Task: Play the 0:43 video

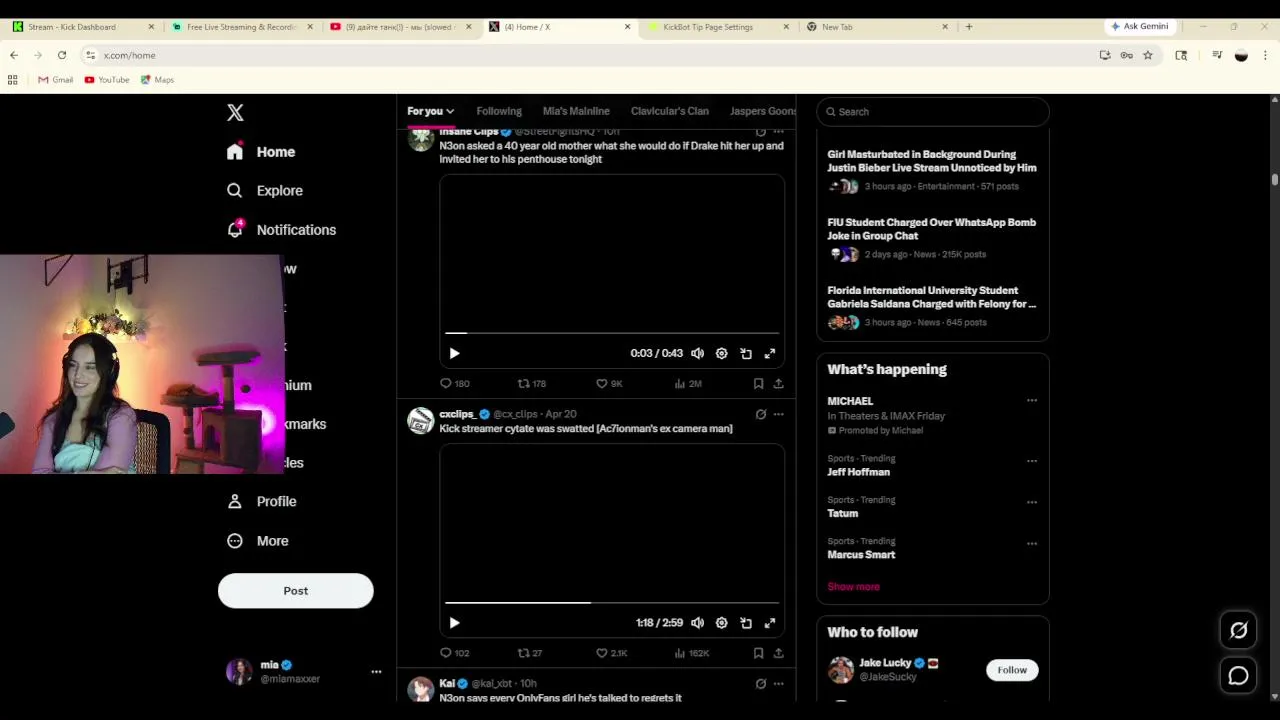Action: pos(454,353)
